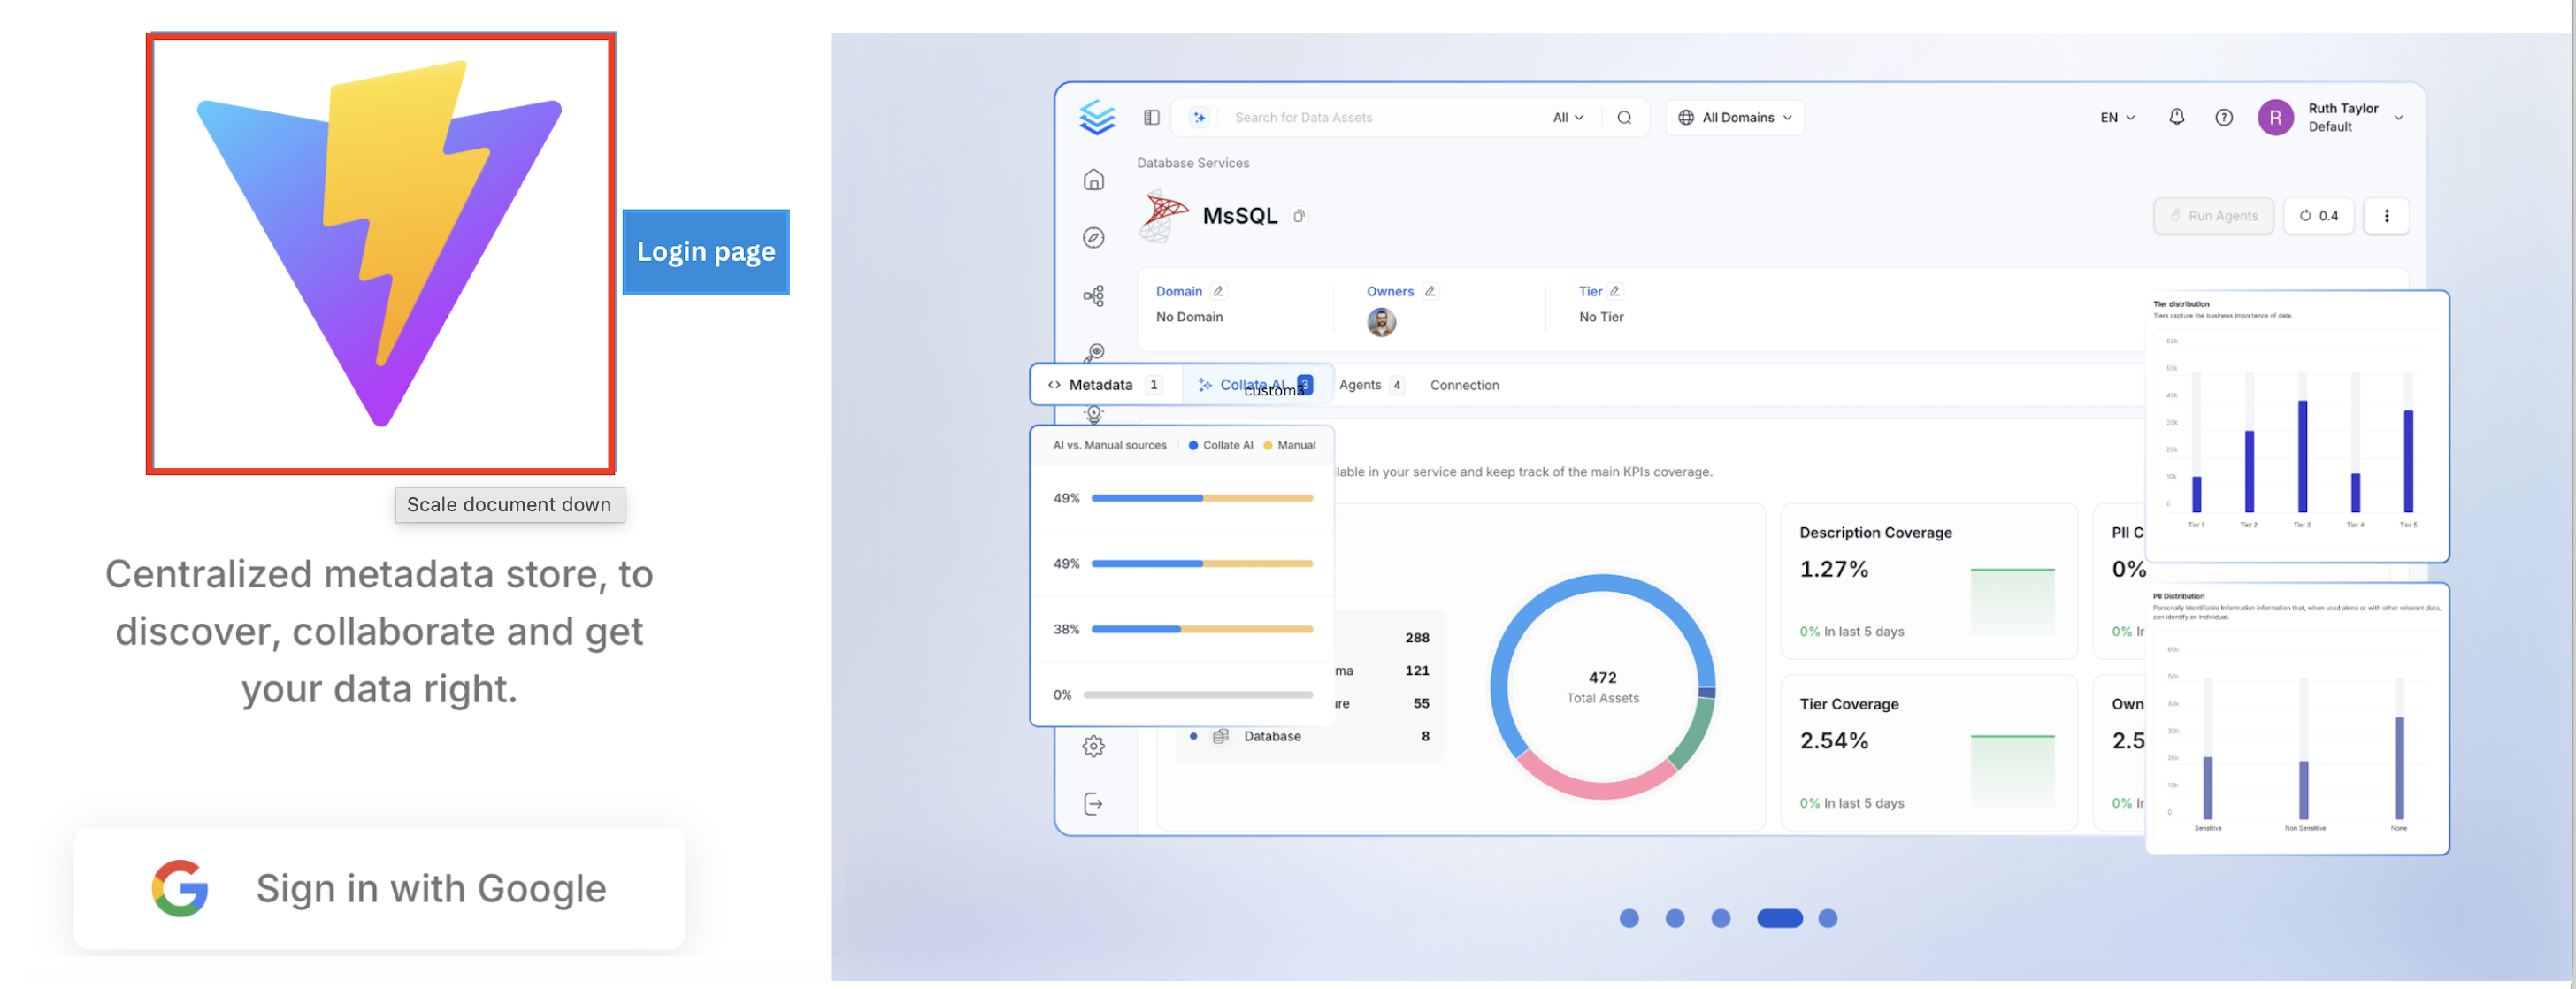Click the Vite lightning bolt logo
The width and height of the screenshot is (2576, 989).
click(x=380, y=245)
